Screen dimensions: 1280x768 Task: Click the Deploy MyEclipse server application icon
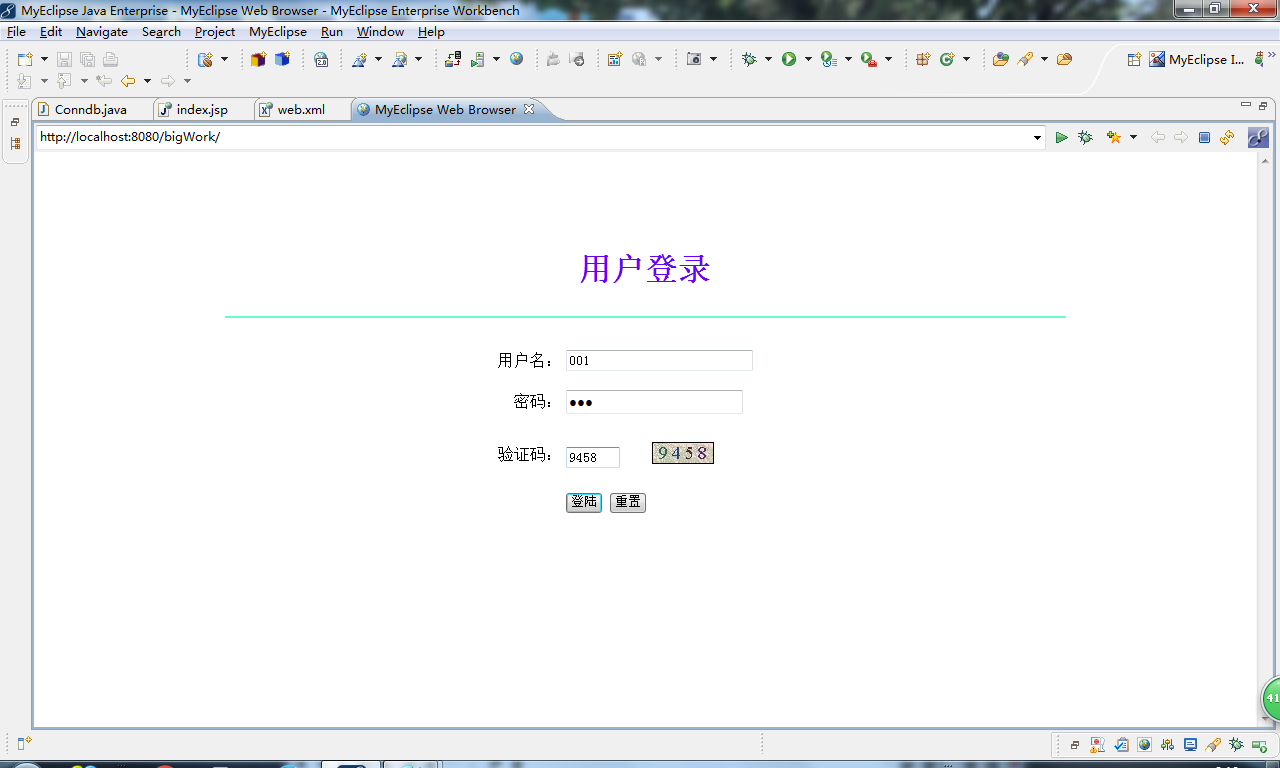(453, 60)
